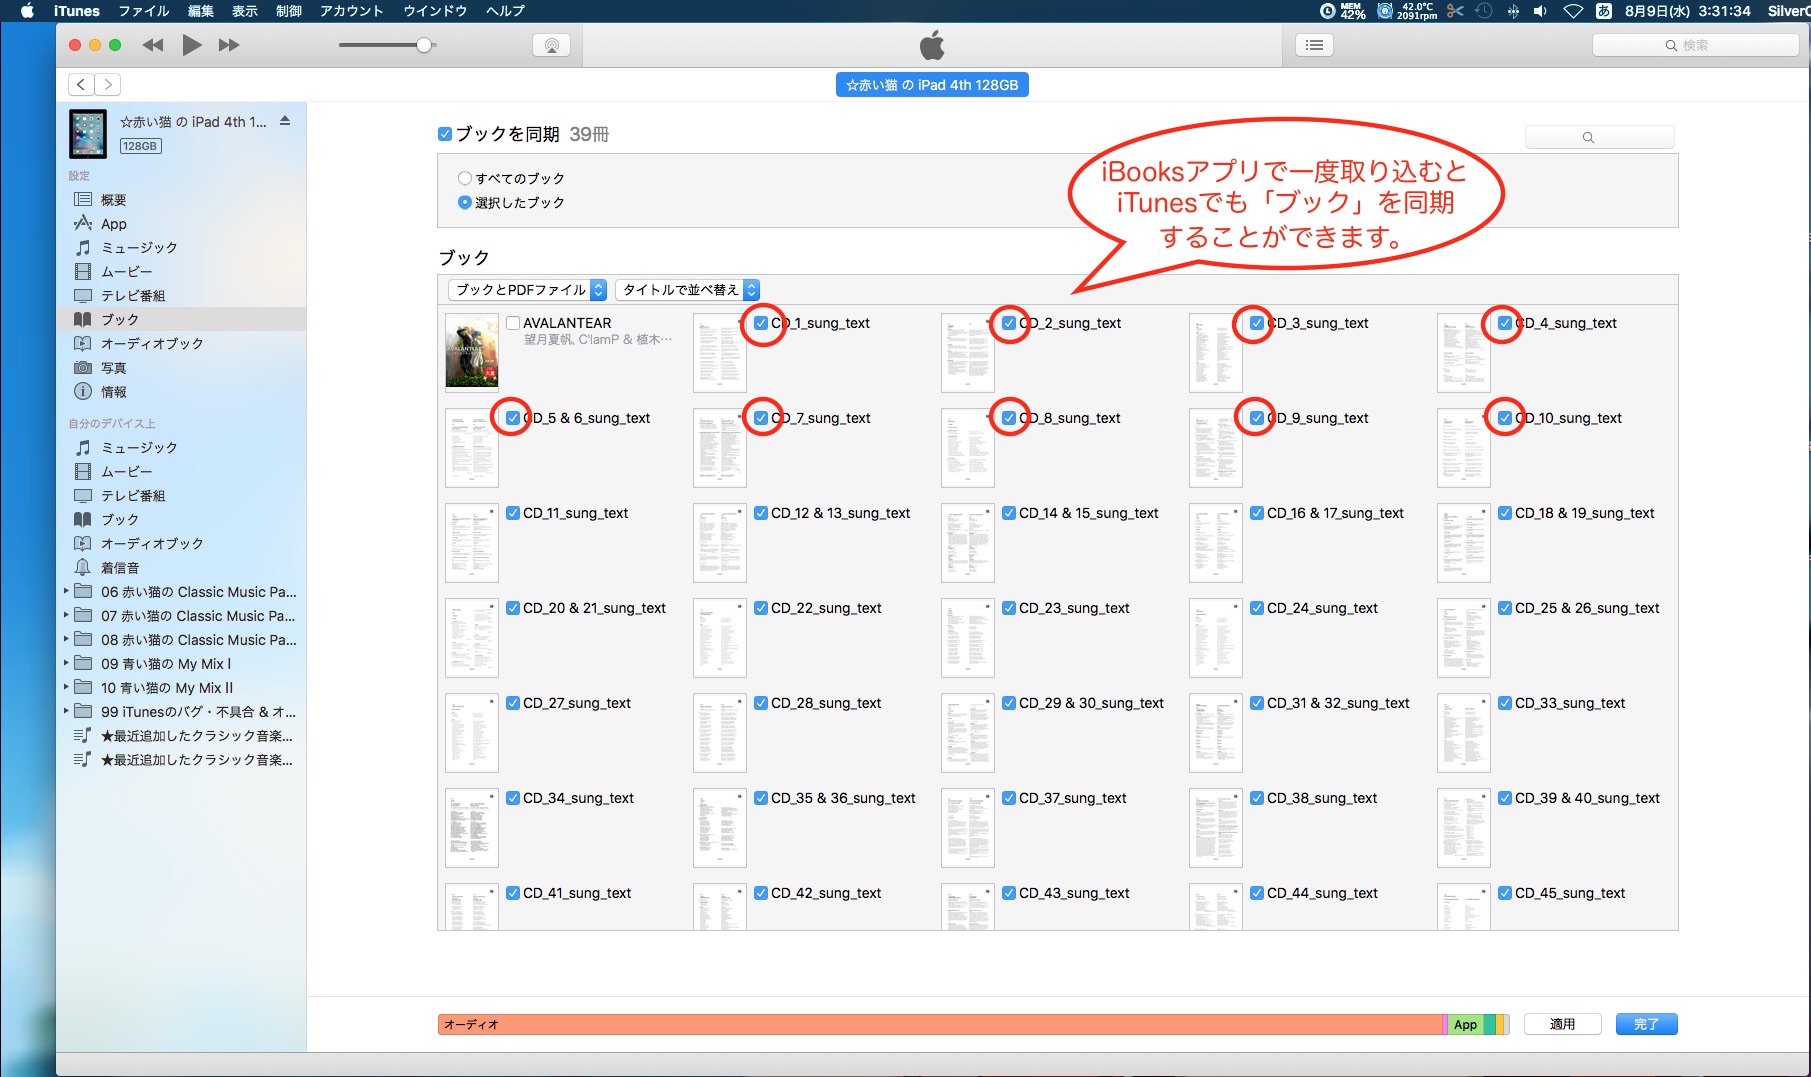The width and height of the screenshot is (1811, 1077).
Task: Open the 編集 menu
Action: [x=201, y=11]
